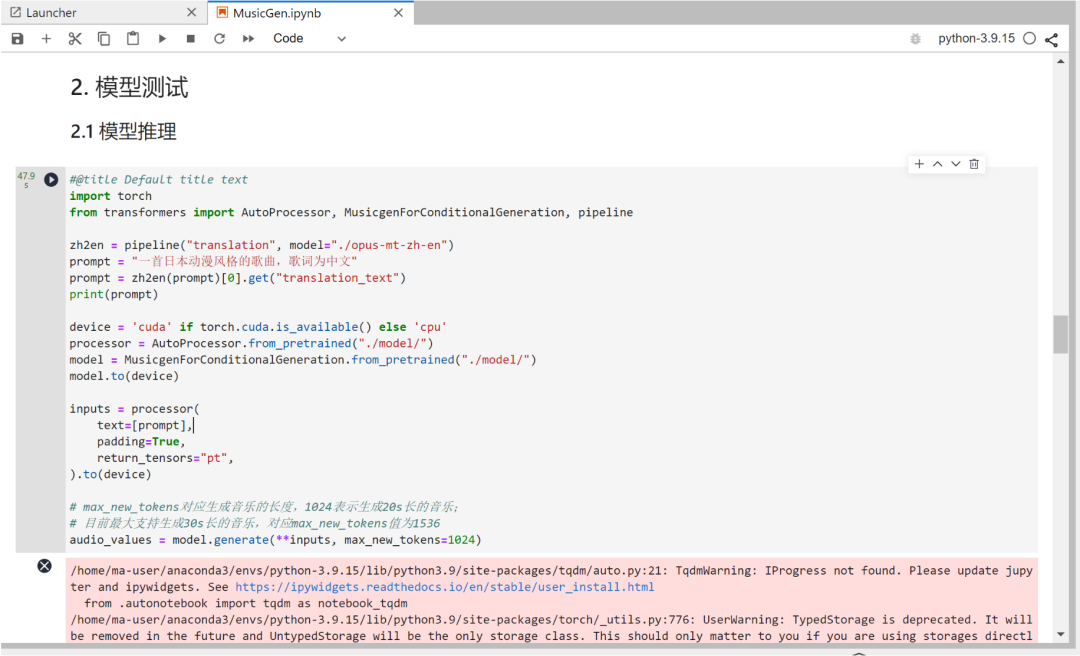
Task: Open the debugger bug icon
Action: [915, 39]
